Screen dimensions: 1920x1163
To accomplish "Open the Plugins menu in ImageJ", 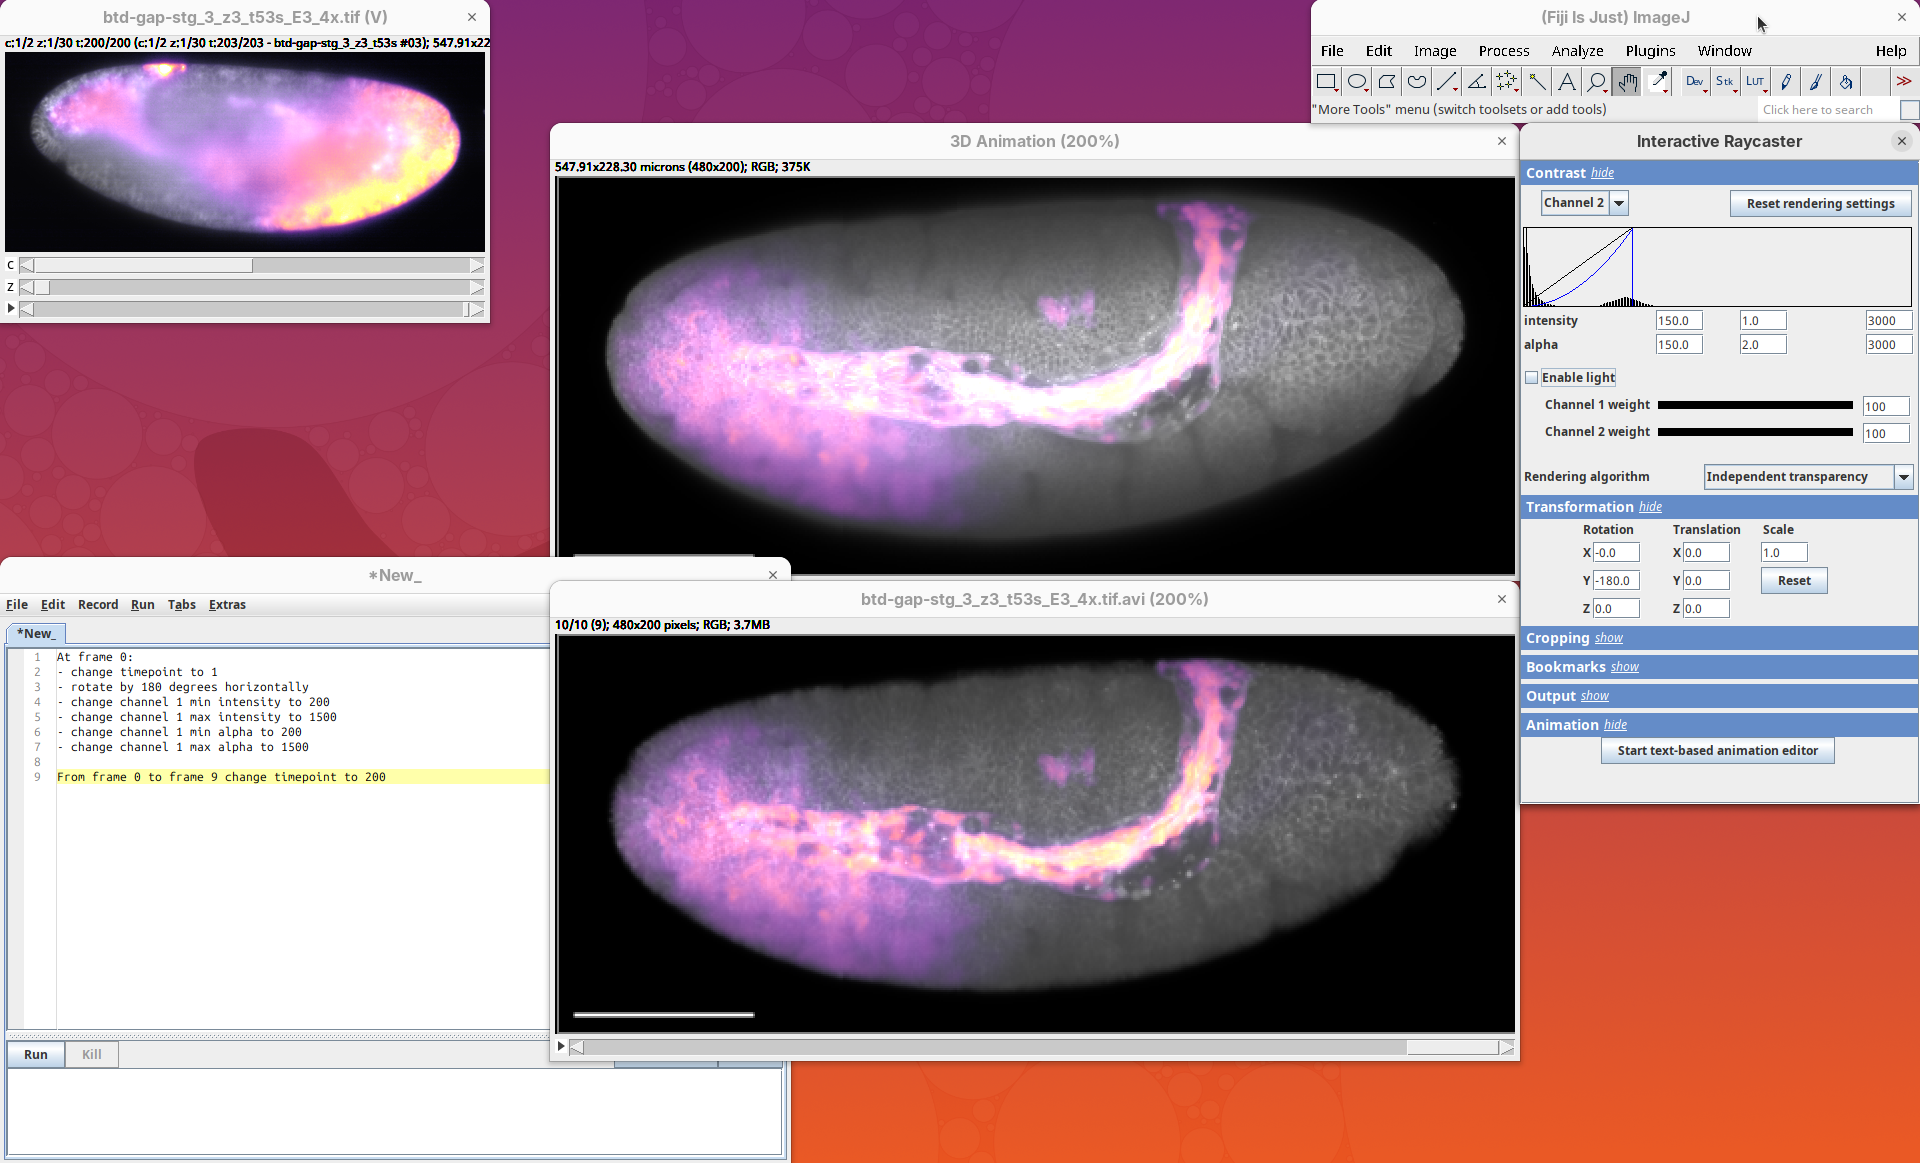I will coord(1650,51).
